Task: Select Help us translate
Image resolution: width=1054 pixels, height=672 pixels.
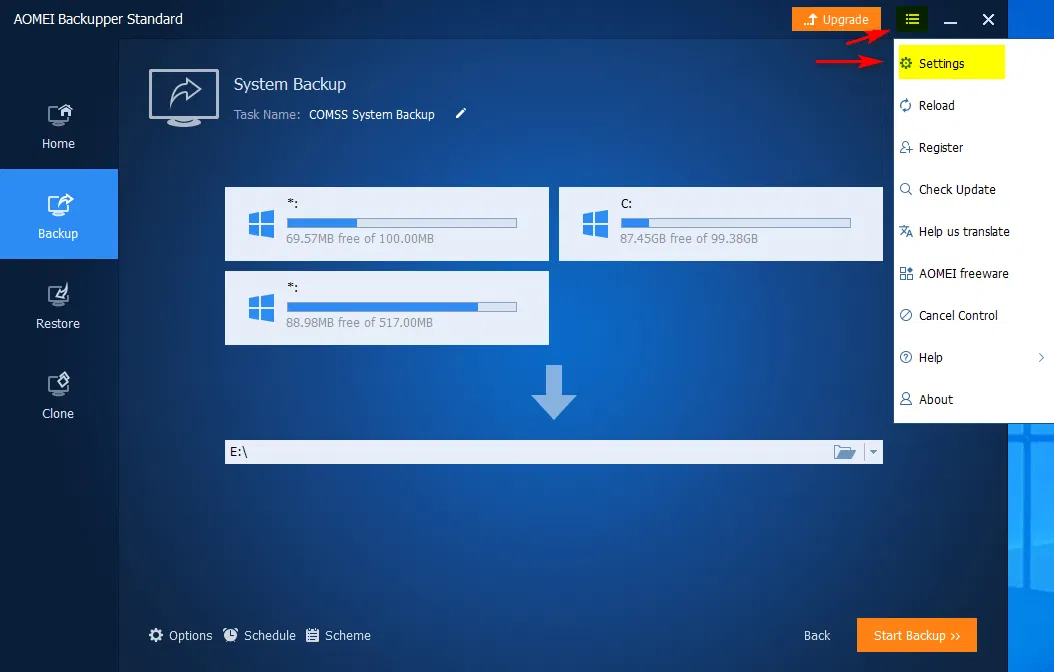Action: coord(973,231)
